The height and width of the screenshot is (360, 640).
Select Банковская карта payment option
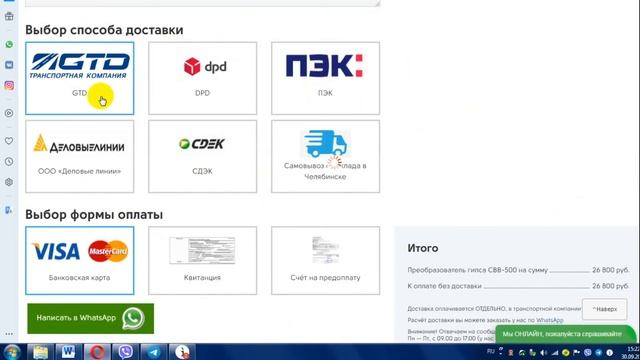[x=80, y=260]
